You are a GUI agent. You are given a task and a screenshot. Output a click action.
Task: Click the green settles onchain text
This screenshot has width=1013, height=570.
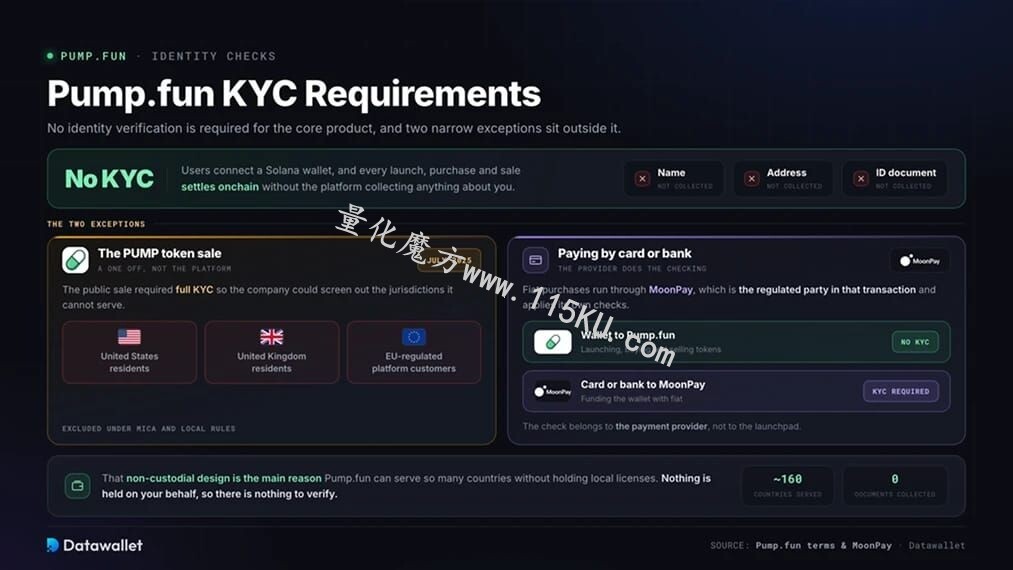coord(220,187)
